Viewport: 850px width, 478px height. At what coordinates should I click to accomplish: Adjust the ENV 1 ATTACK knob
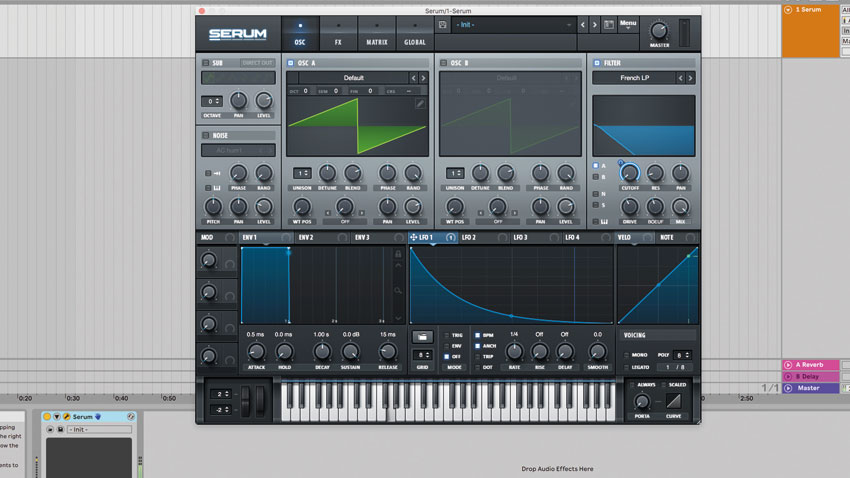[256, 352]
